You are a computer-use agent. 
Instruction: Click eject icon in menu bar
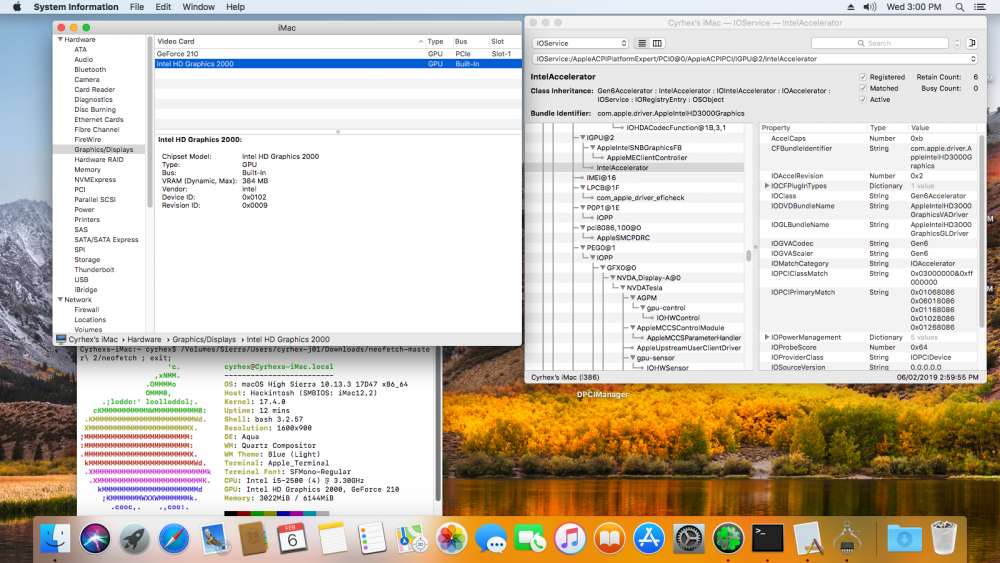(x=850, y=7)
